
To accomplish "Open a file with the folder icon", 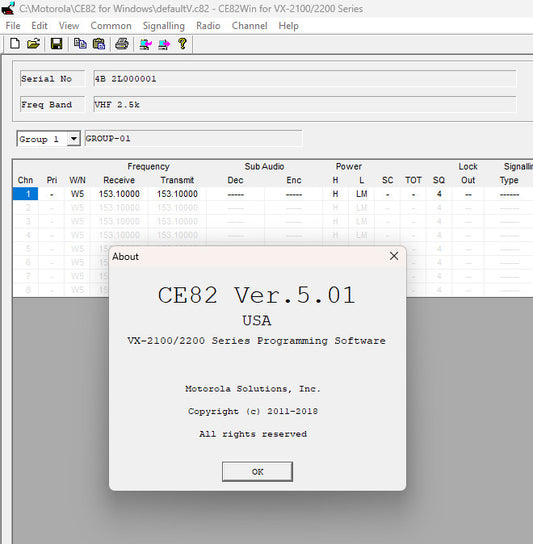I will click(x=33, y=44).
